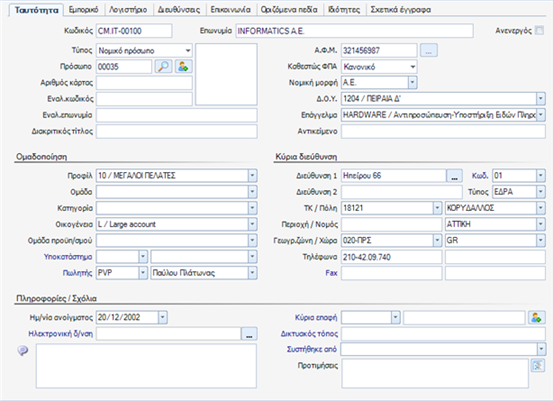Click the Επωνυμία input field

(354, 31)
